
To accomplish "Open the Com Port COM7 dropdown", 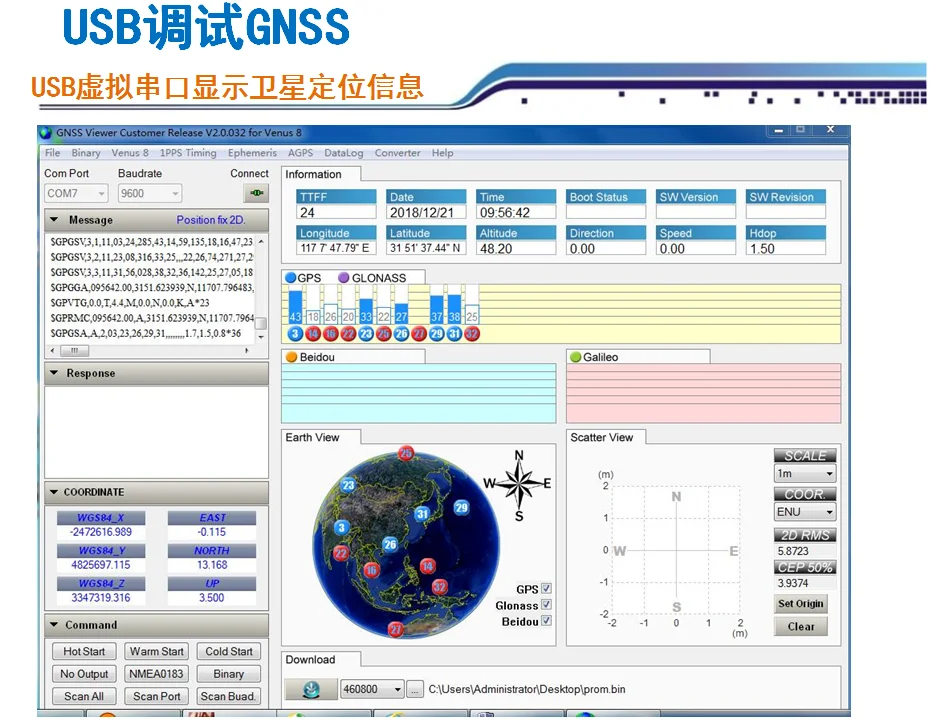I will point(76,193).
